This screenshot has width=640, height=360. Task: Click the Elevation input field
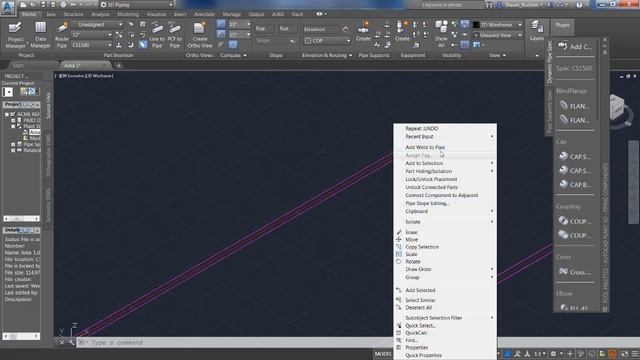(322, 29)
